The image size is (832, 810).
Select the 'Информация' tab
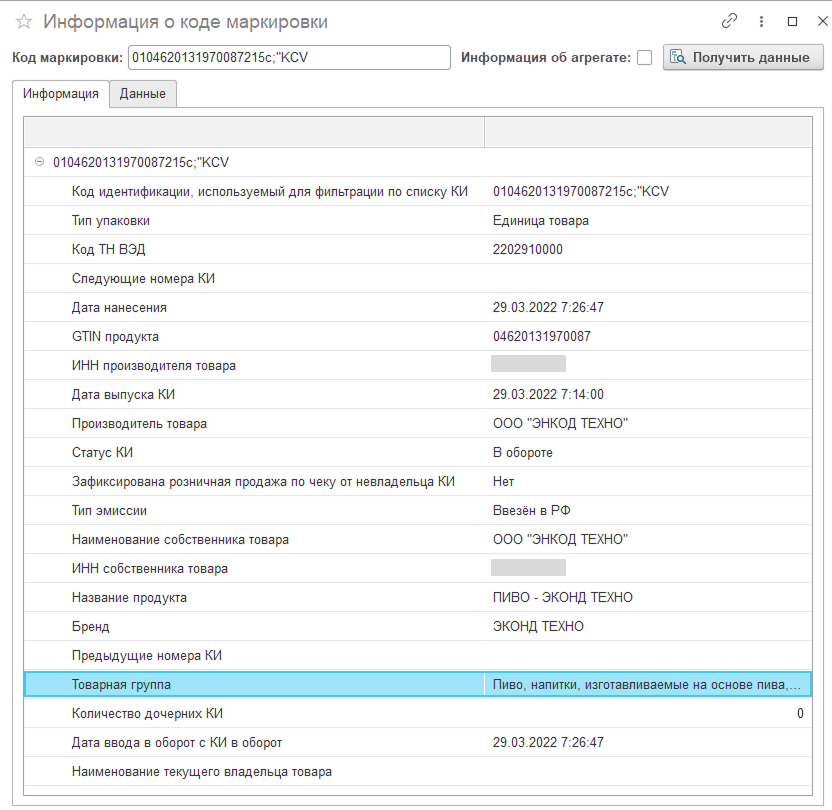pos(60,94)
